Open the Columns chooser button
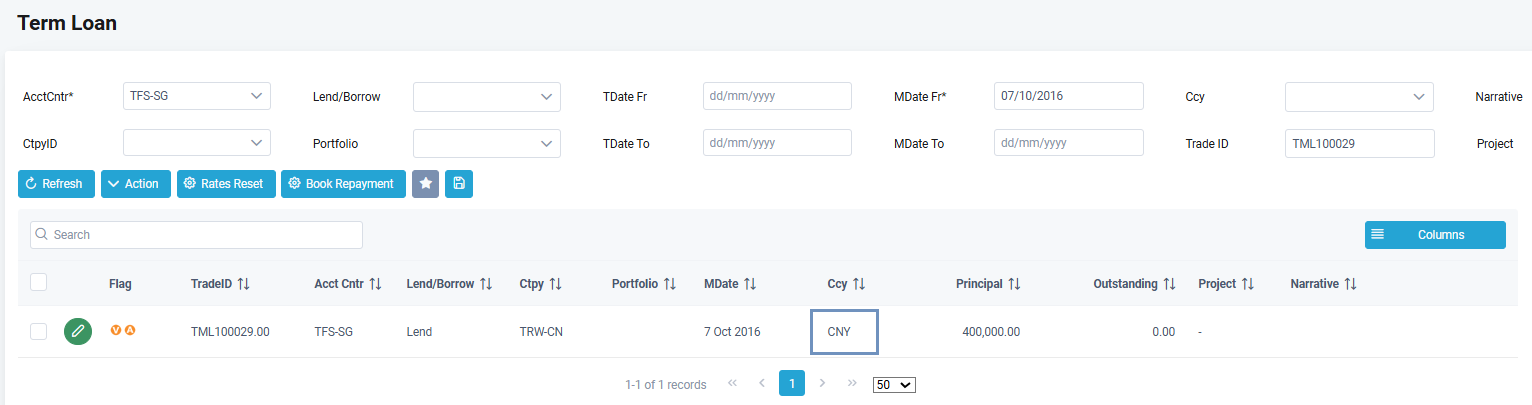 pyautogui.click(x=1434, y=235)
